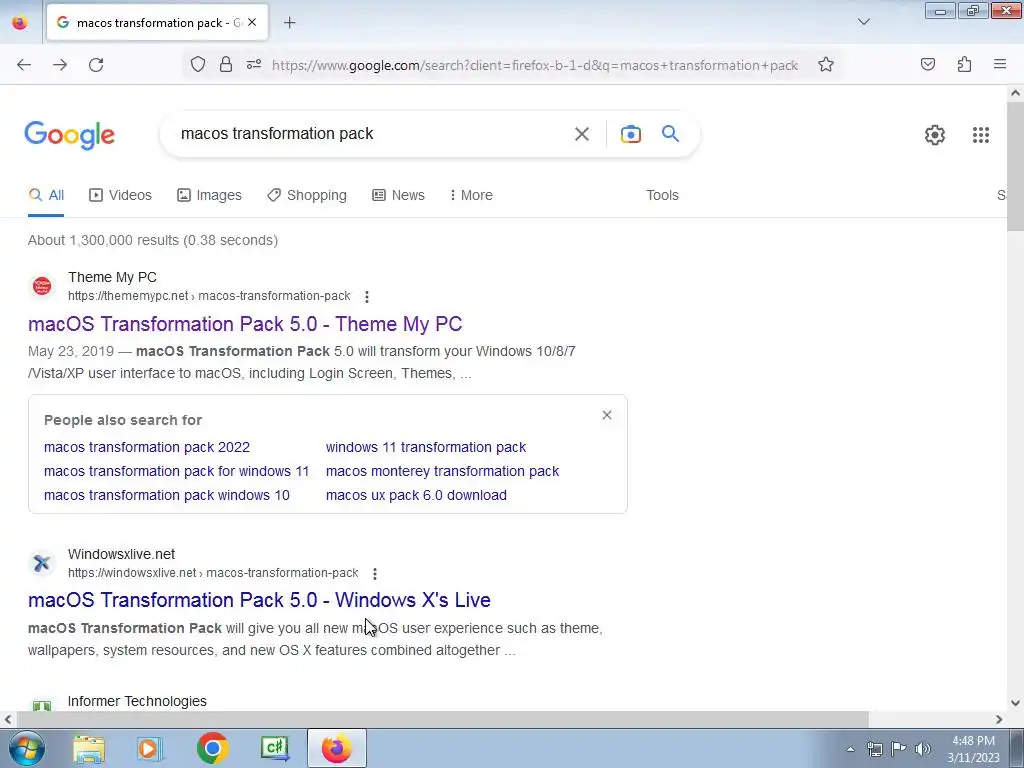Screen dimensions: 1024x768
Task: Open the Windows Start menu orb
Action: (26, 748)
